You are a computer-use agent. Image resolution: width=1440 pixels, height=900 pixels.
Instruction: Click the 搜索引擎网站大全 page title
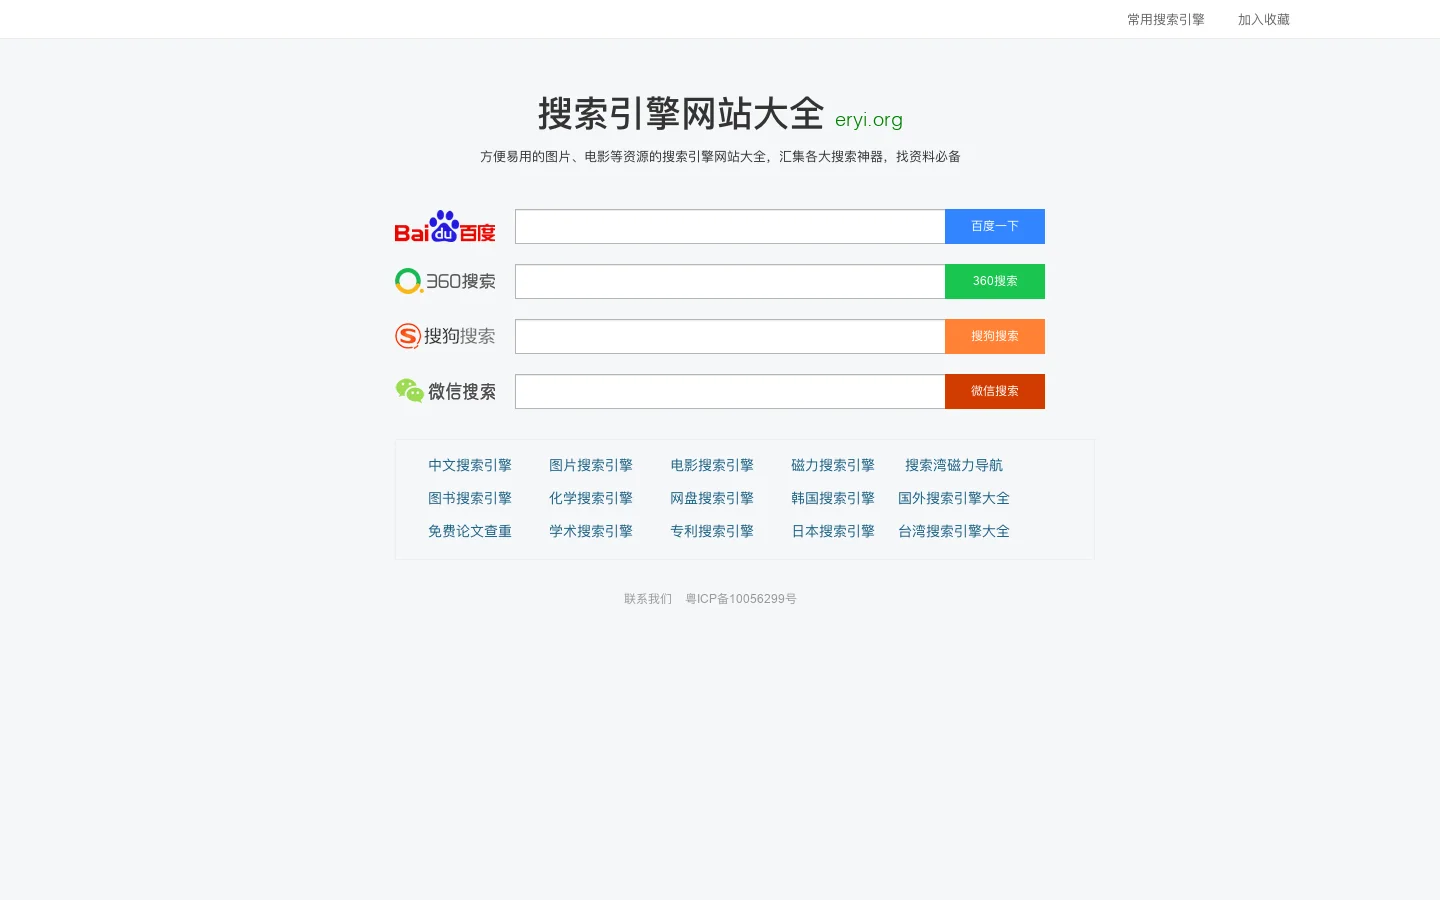681,114
